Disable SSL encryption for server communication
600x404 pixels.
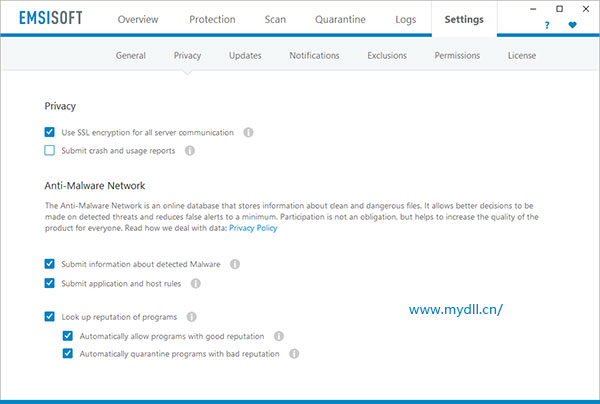tap(49, 132)
